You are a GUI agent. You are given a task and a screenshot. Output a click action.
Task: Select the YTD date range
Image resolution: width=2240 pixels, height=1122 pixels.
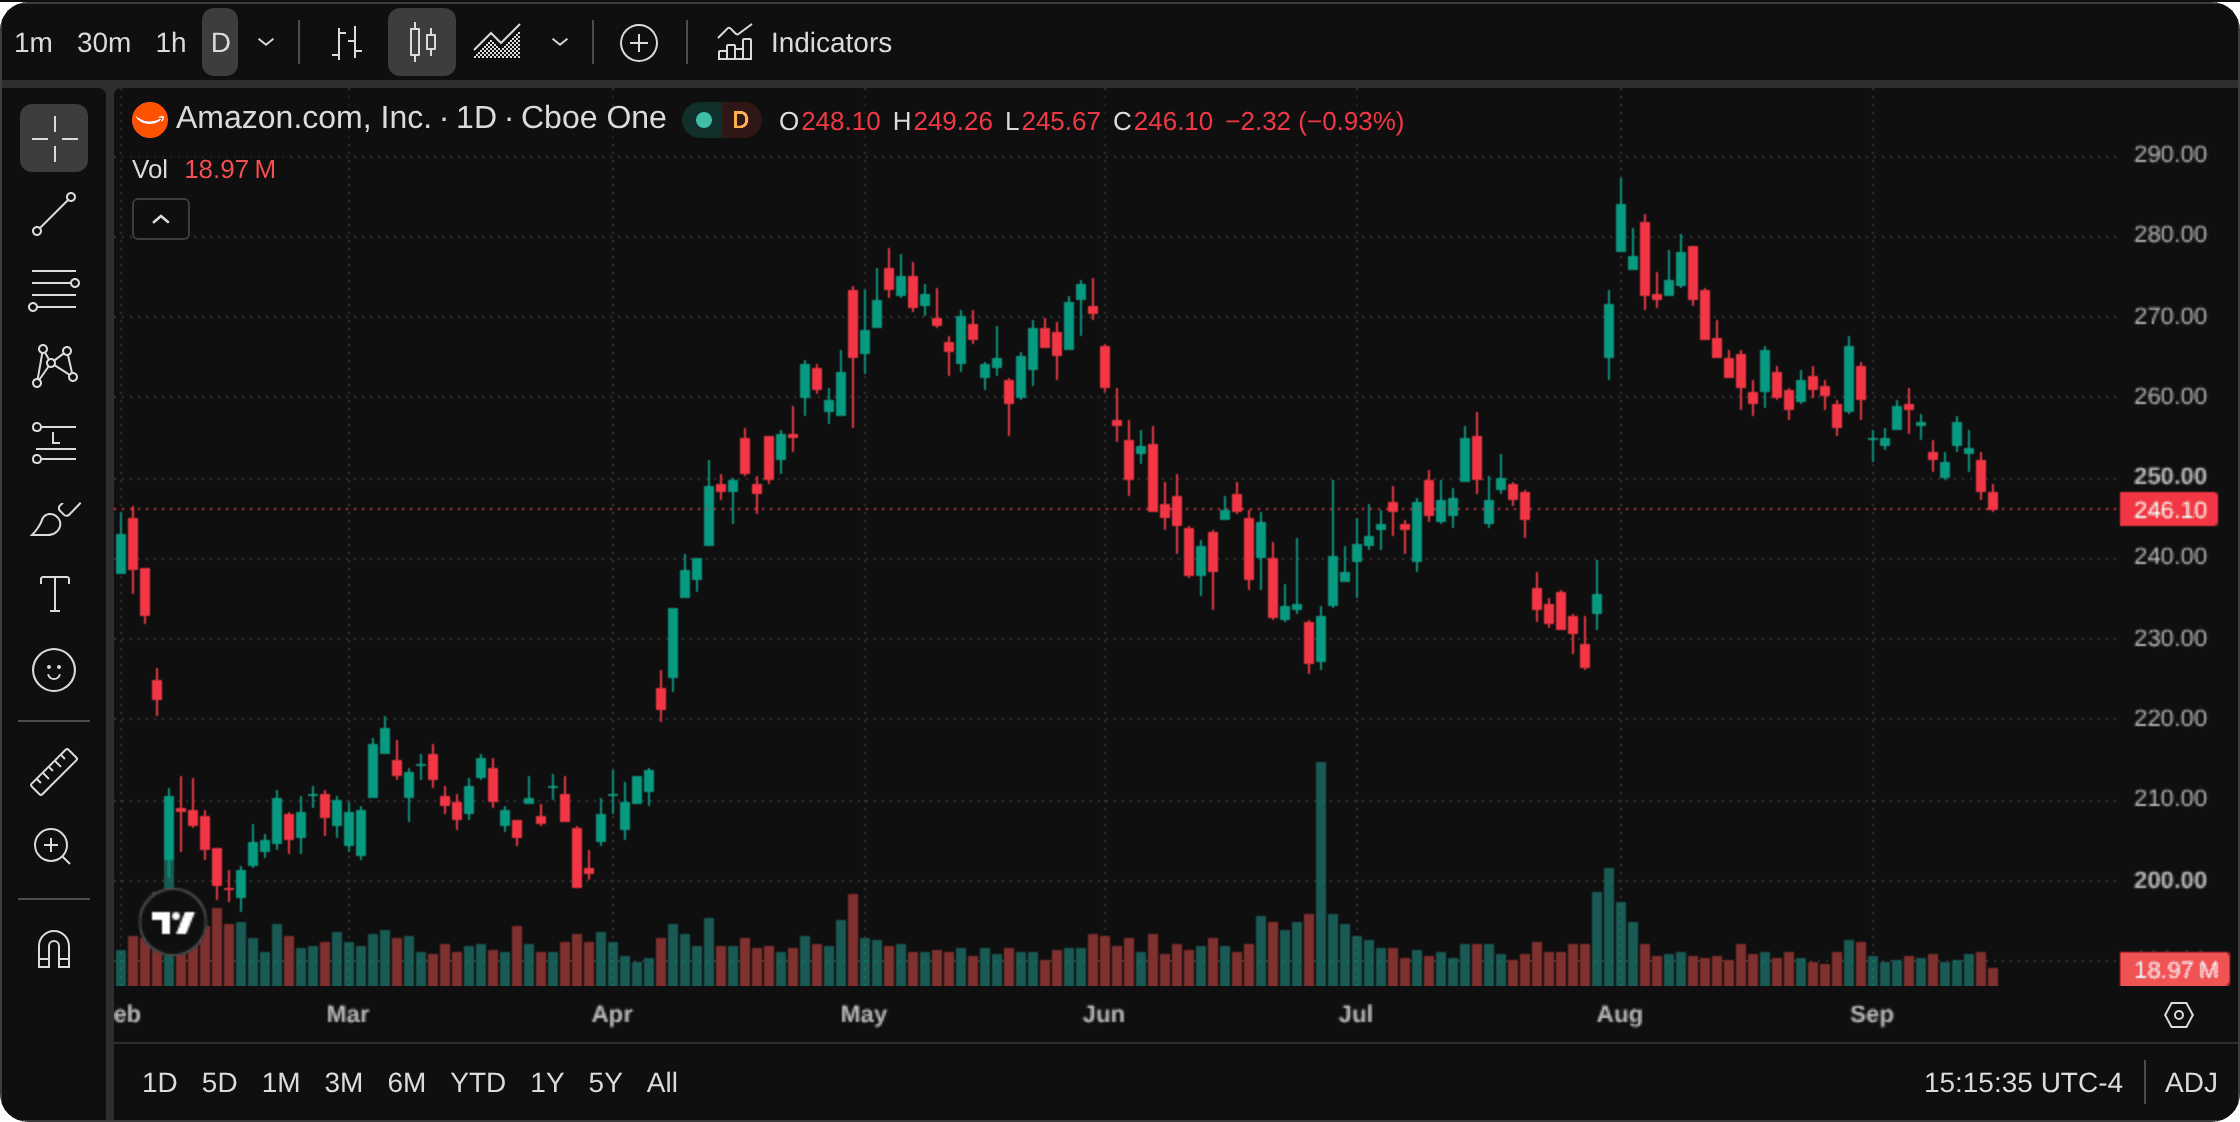point(478,1082)
